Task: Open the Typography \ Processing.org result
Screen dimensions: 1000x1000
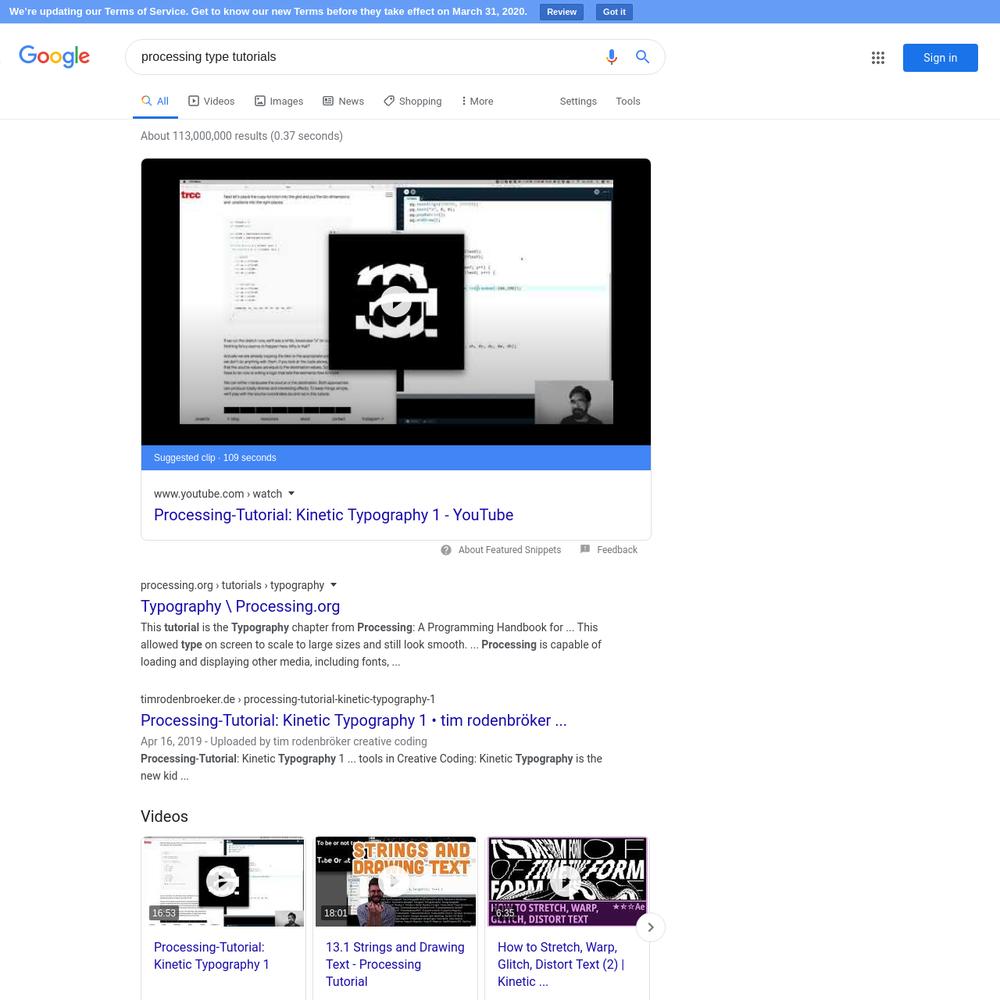Action: (240, 606)
